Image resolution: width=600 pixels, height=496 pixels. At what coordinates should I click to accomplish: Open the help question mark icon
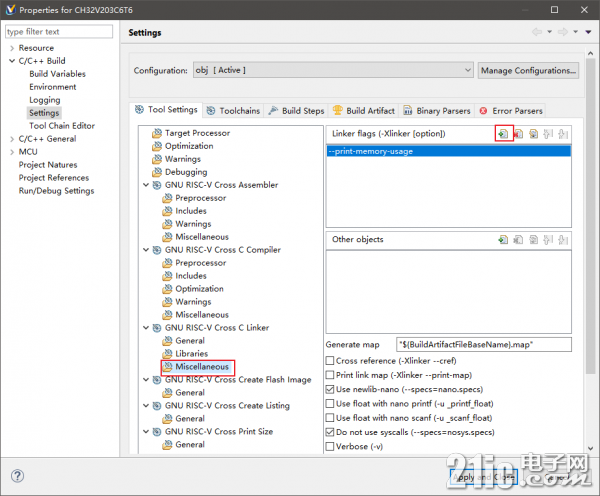tap(17, 476)
